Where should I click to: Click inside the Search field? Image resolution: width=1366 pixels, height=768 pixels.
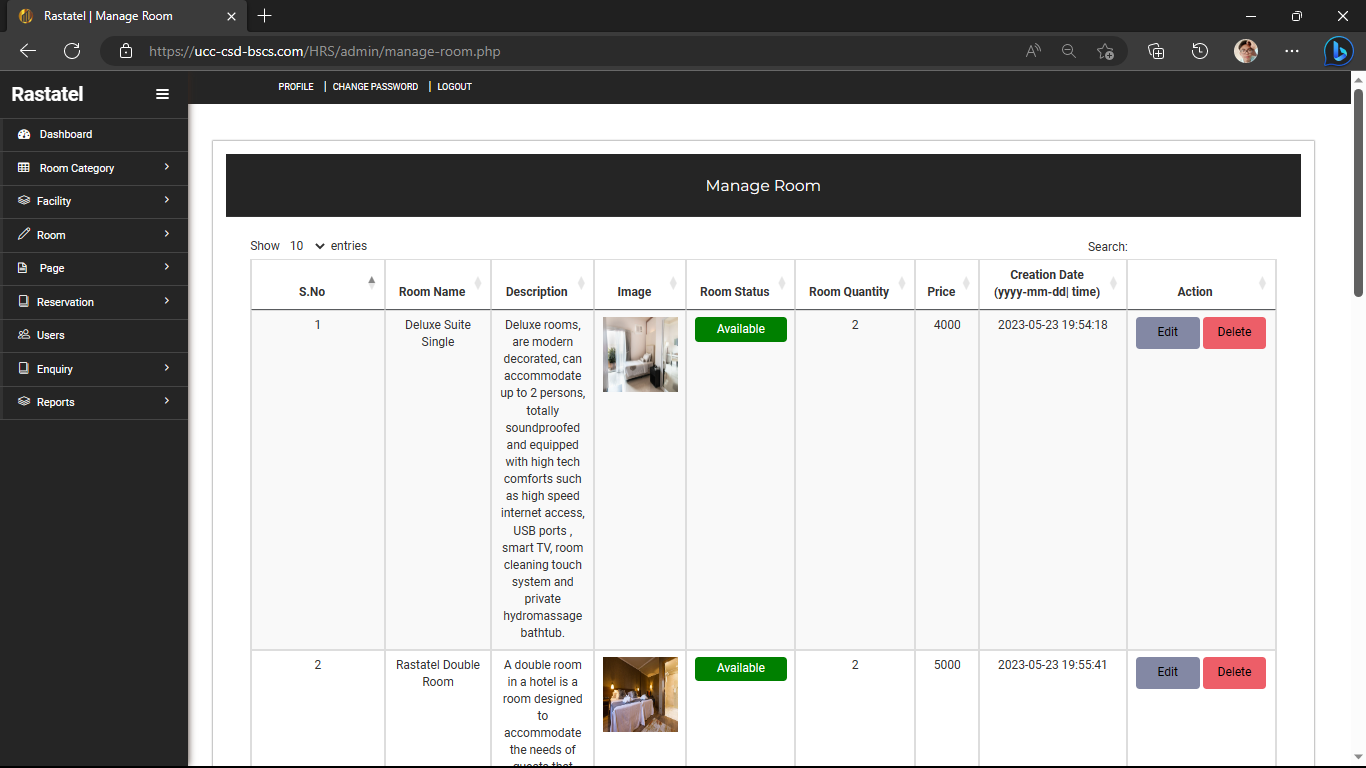pos(1200,246)
